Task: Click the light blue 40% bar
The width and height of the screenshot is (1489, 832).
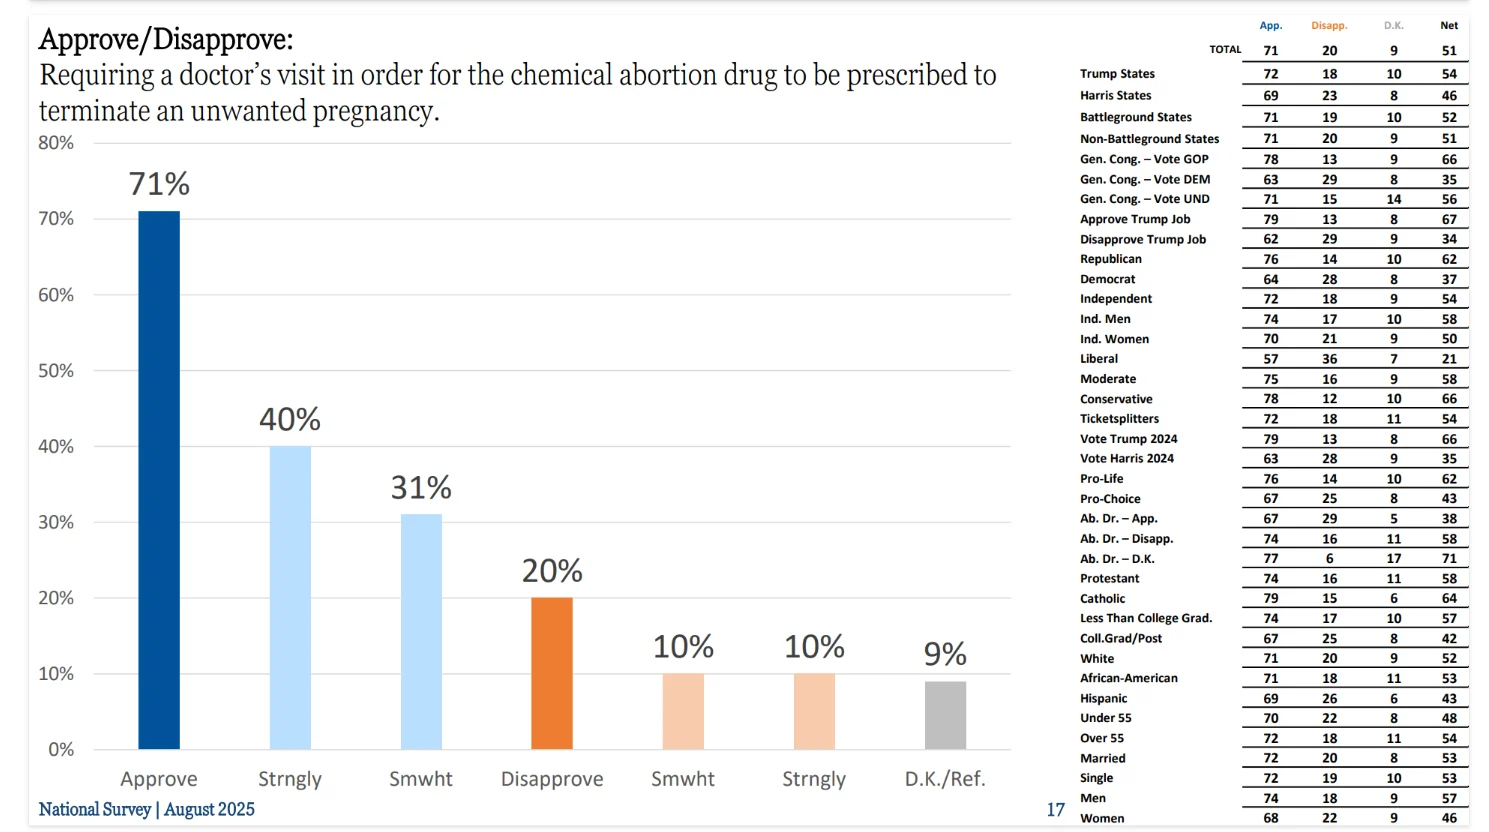Action: (x=290, y=597)
